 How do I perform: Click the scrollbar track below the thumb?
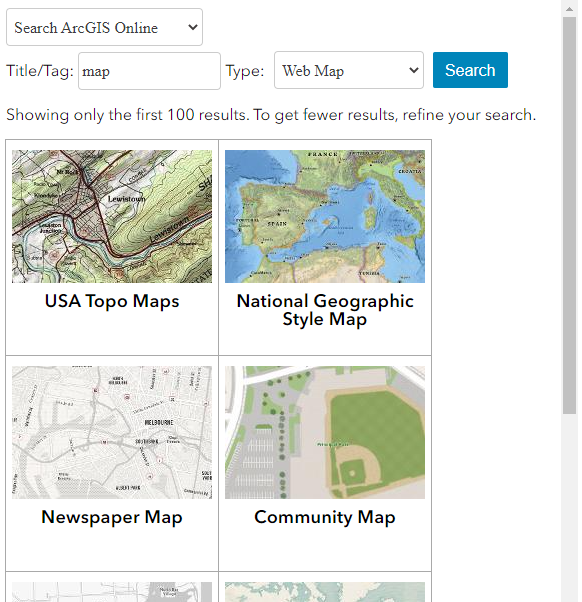click(569, 507)
